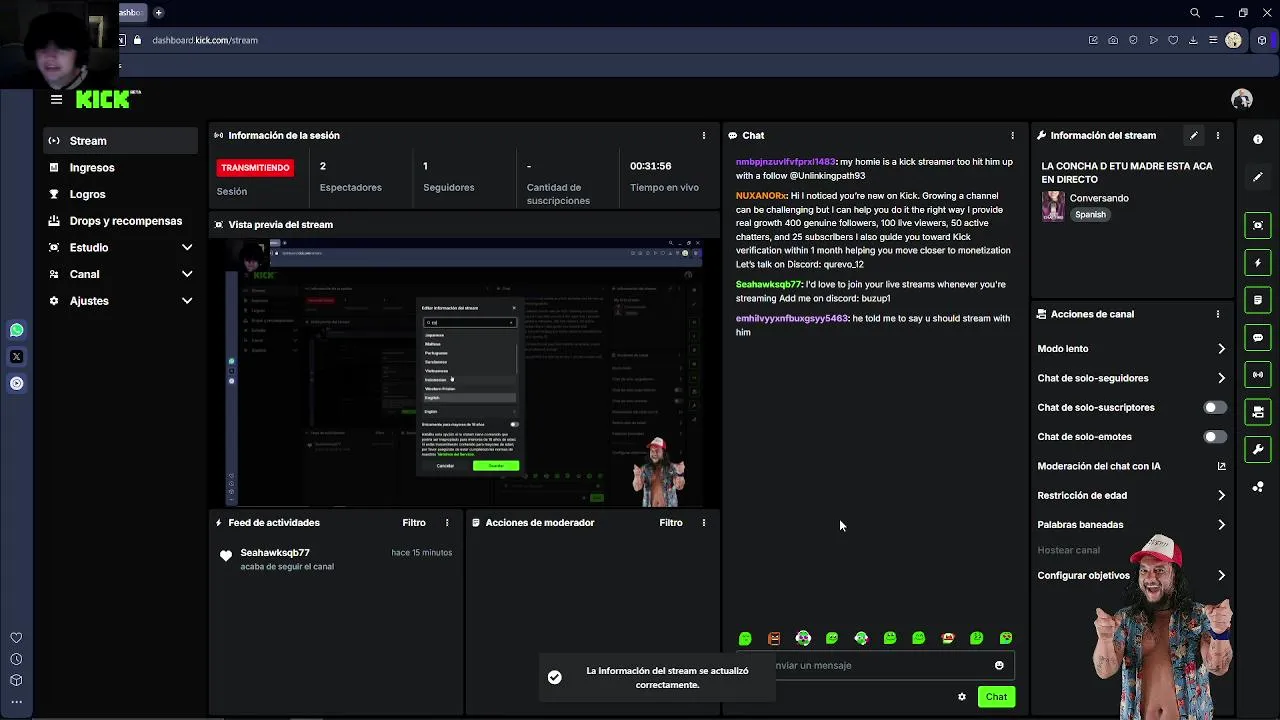
Task: Select the first green Kick emote
Action: coord(745,638)
